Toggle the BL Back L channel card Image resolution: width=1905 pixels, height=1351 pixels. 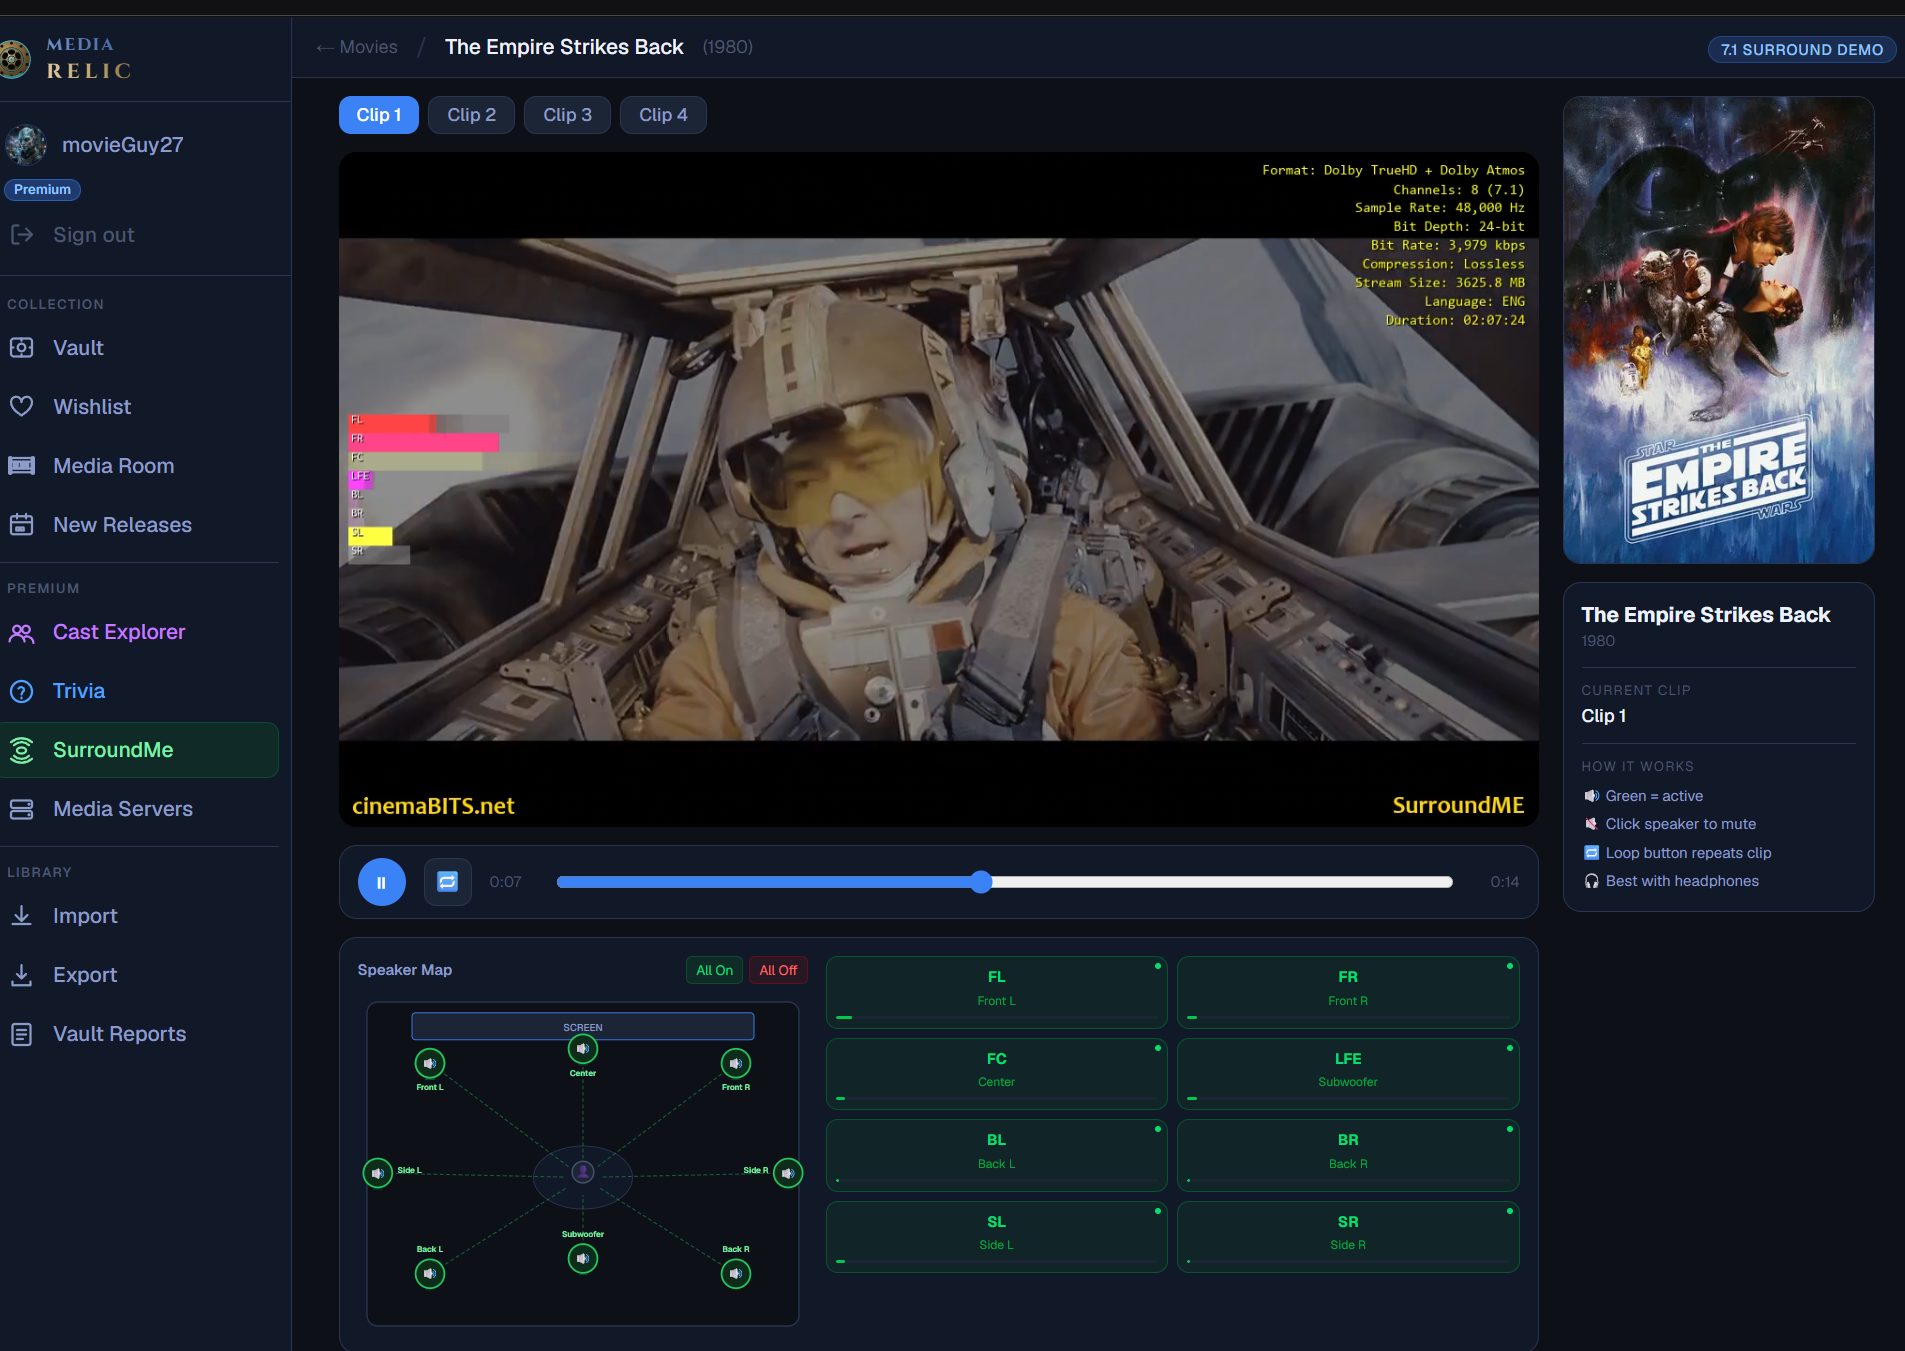pos(997,1155)
